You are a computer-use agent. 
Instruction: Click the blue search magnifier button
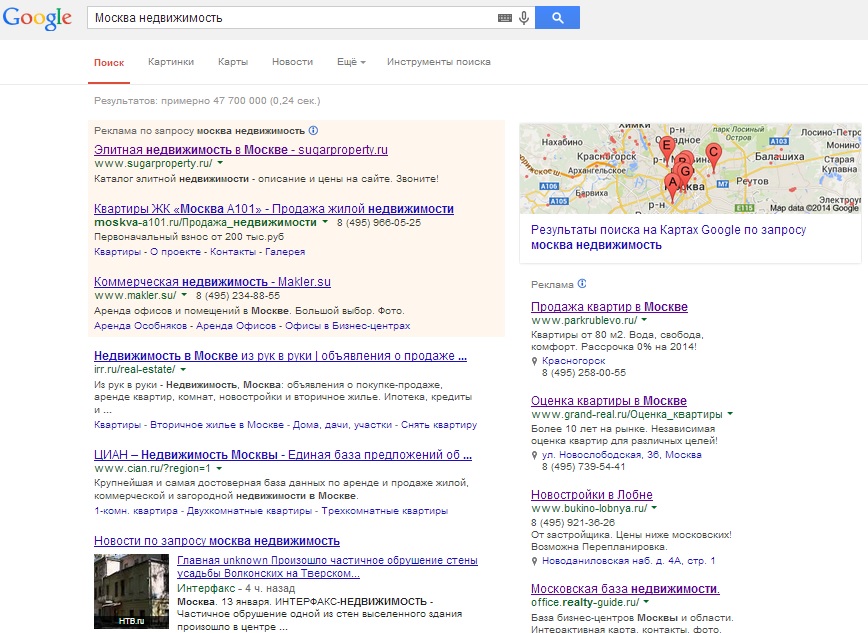557,18
